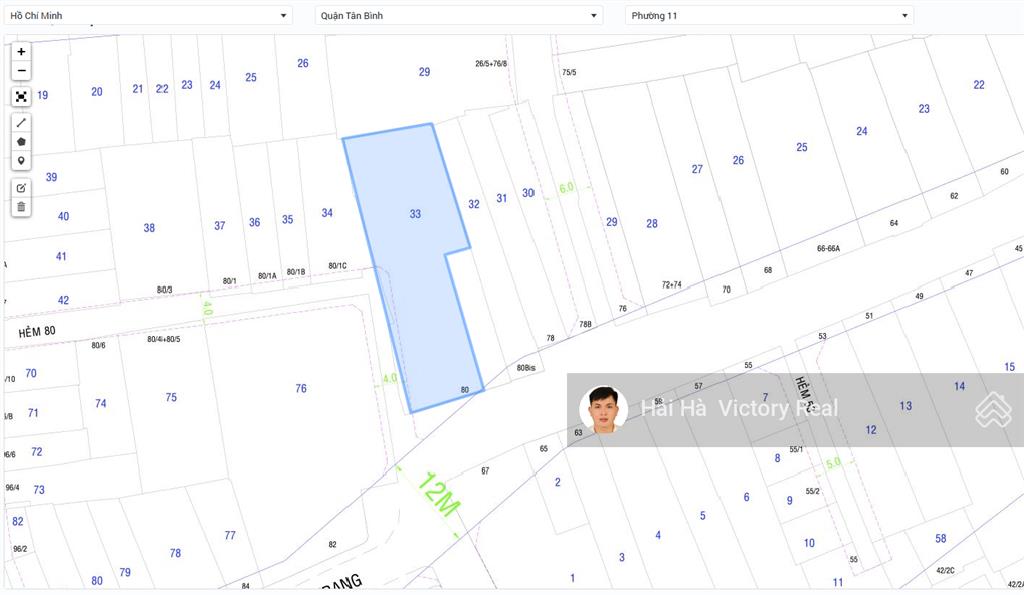1024x595 pixels.
Task: Click parcel number 31
Action: tap(502, 199)
